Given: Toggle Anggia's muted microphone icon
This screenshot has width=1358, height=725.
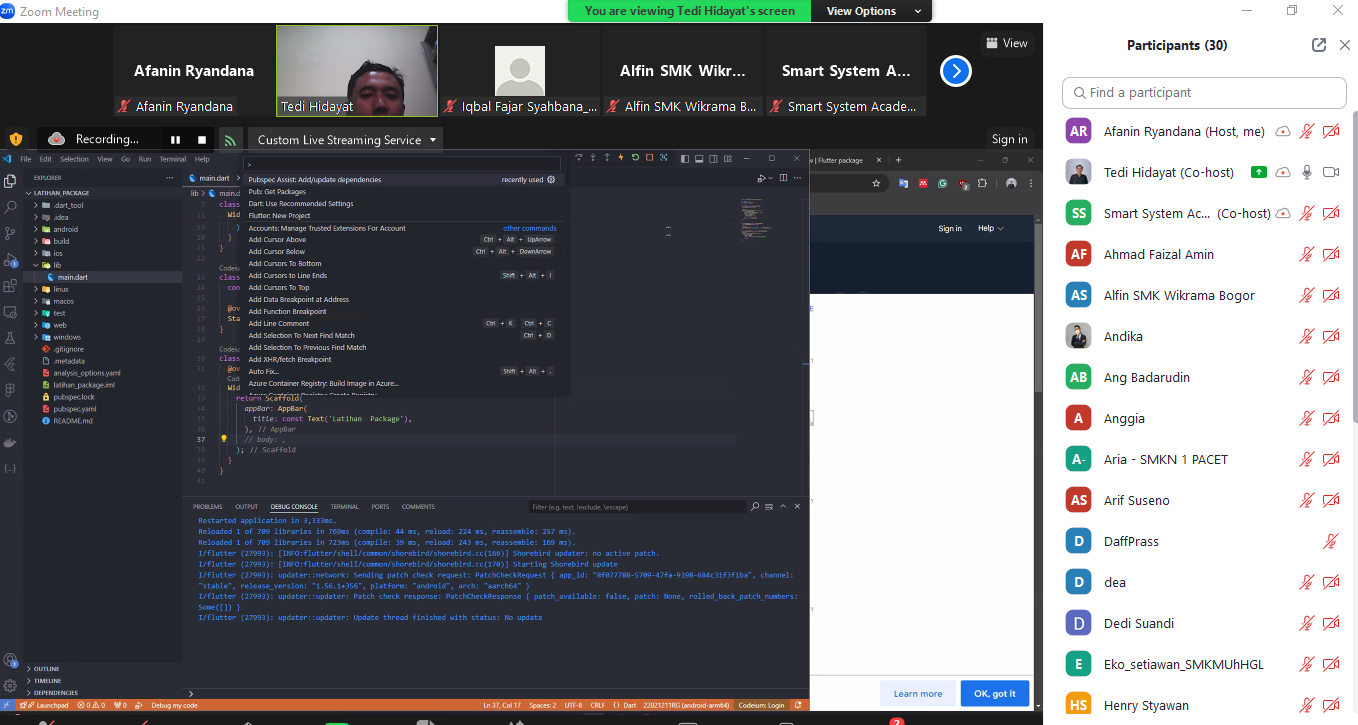Looking at the screenshot, I should (1306, 418).
